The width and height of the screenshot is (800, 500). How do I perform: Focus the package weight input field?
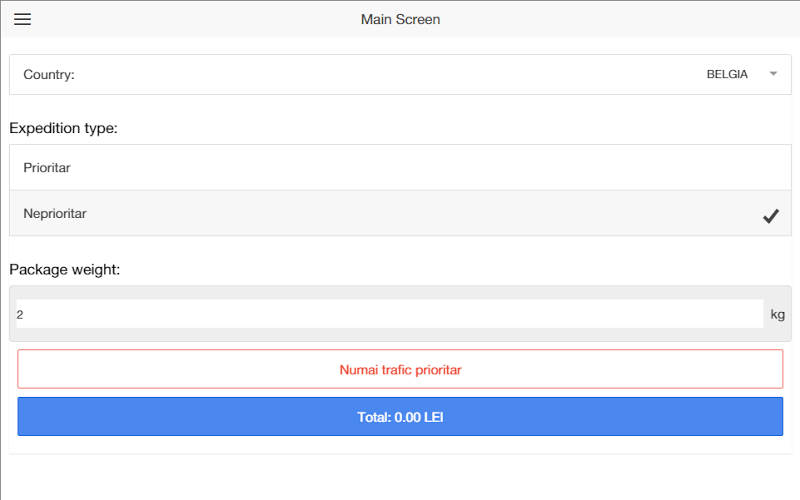click(x=390, y=314)
